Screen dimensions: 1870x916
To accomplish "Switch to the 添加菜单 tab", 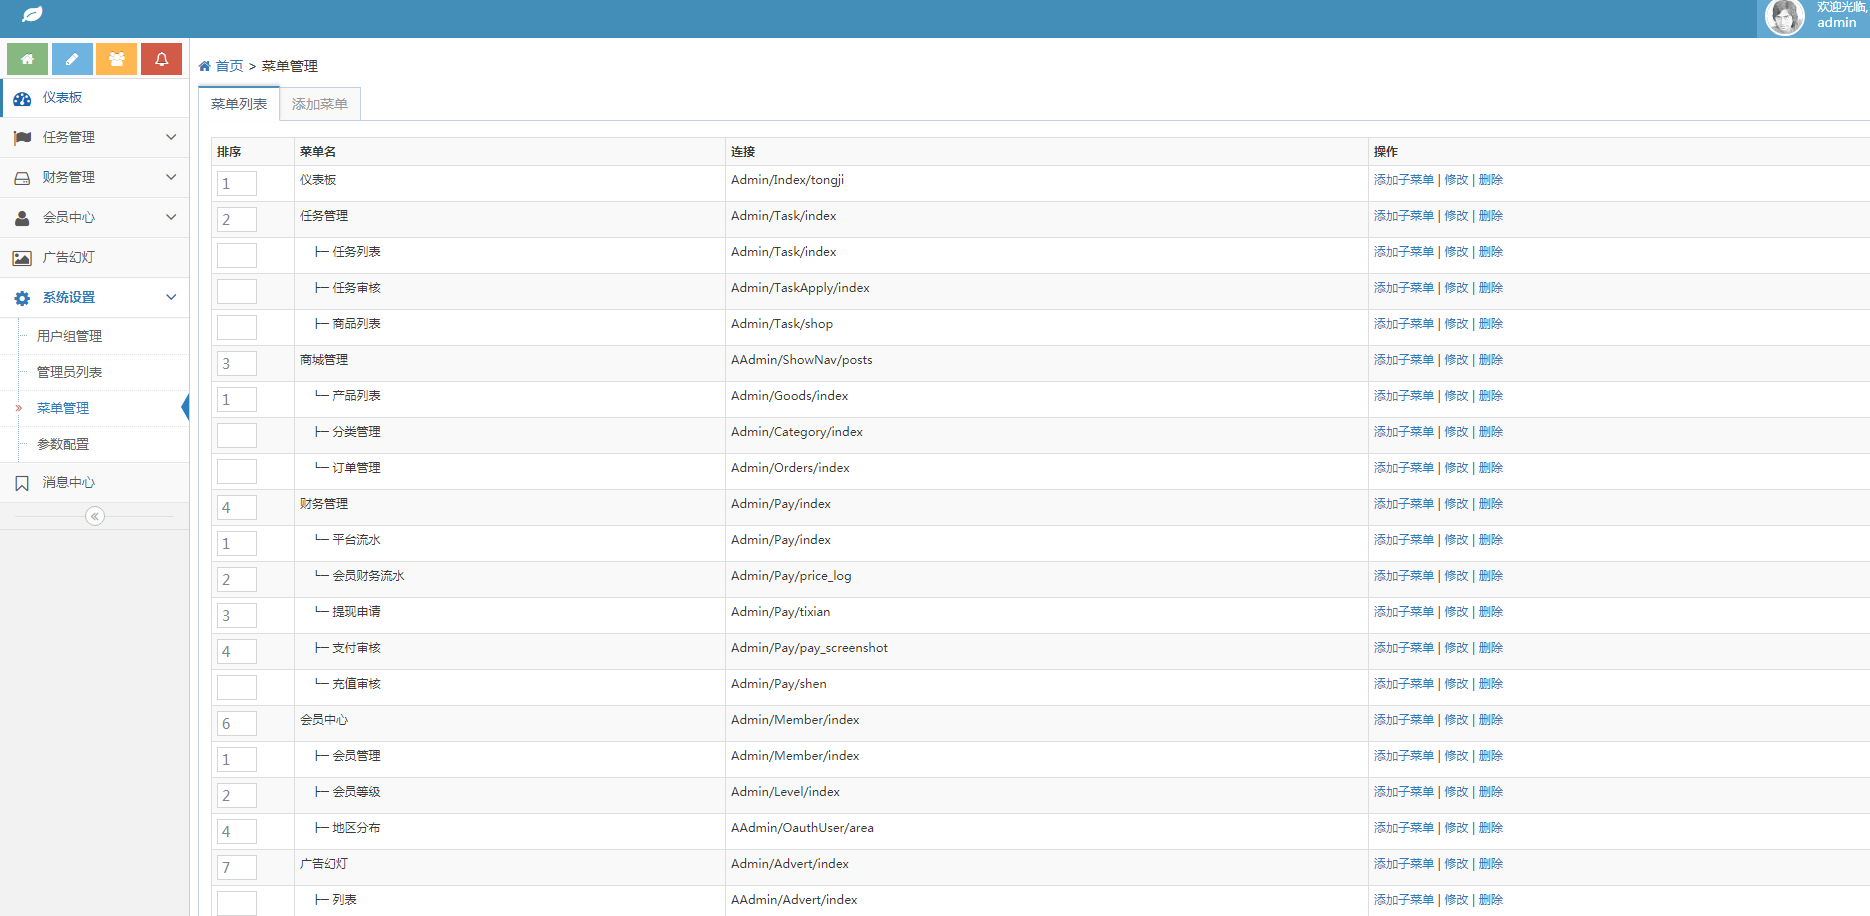I will click(320, 104).
